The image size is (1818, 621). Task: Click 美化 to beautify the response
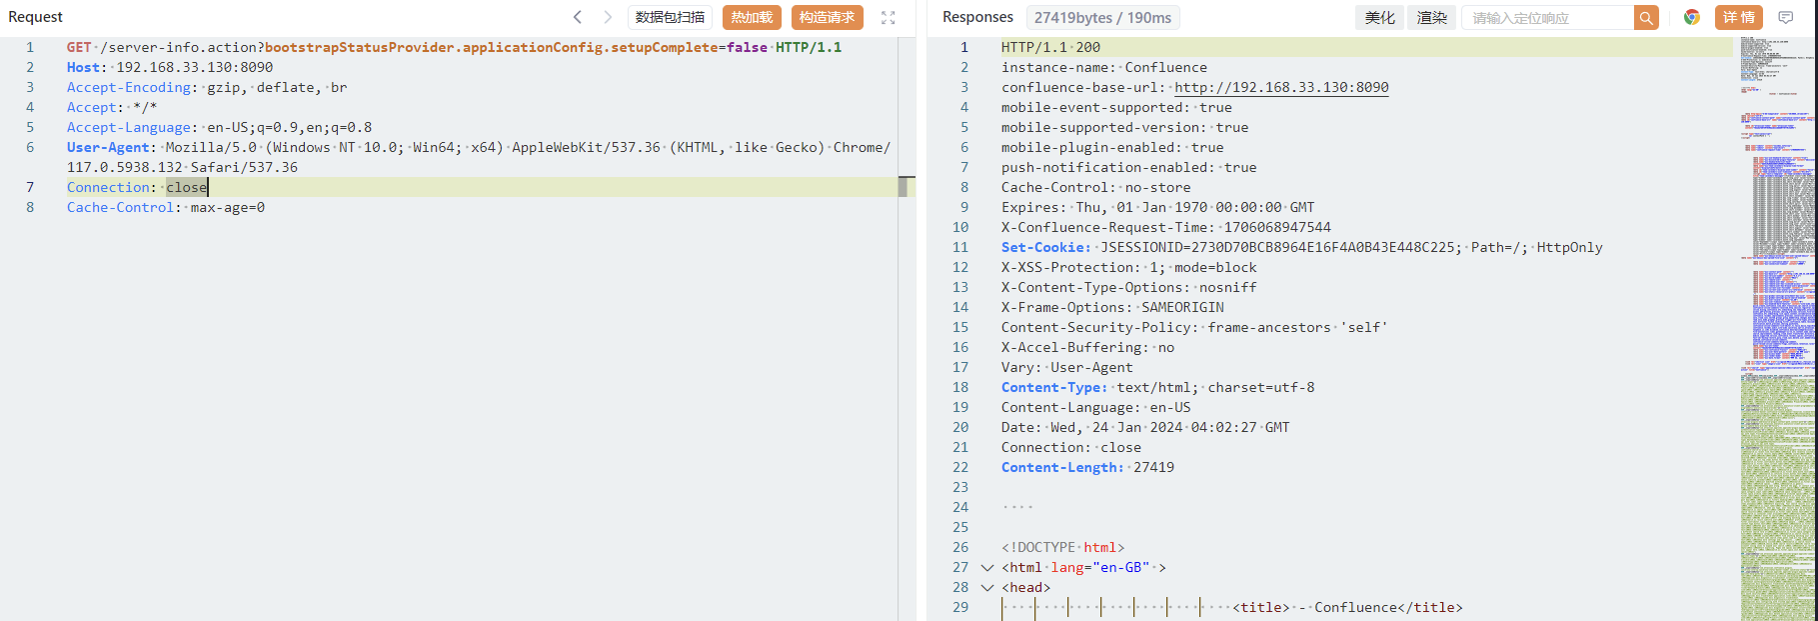click(1380, 17)
